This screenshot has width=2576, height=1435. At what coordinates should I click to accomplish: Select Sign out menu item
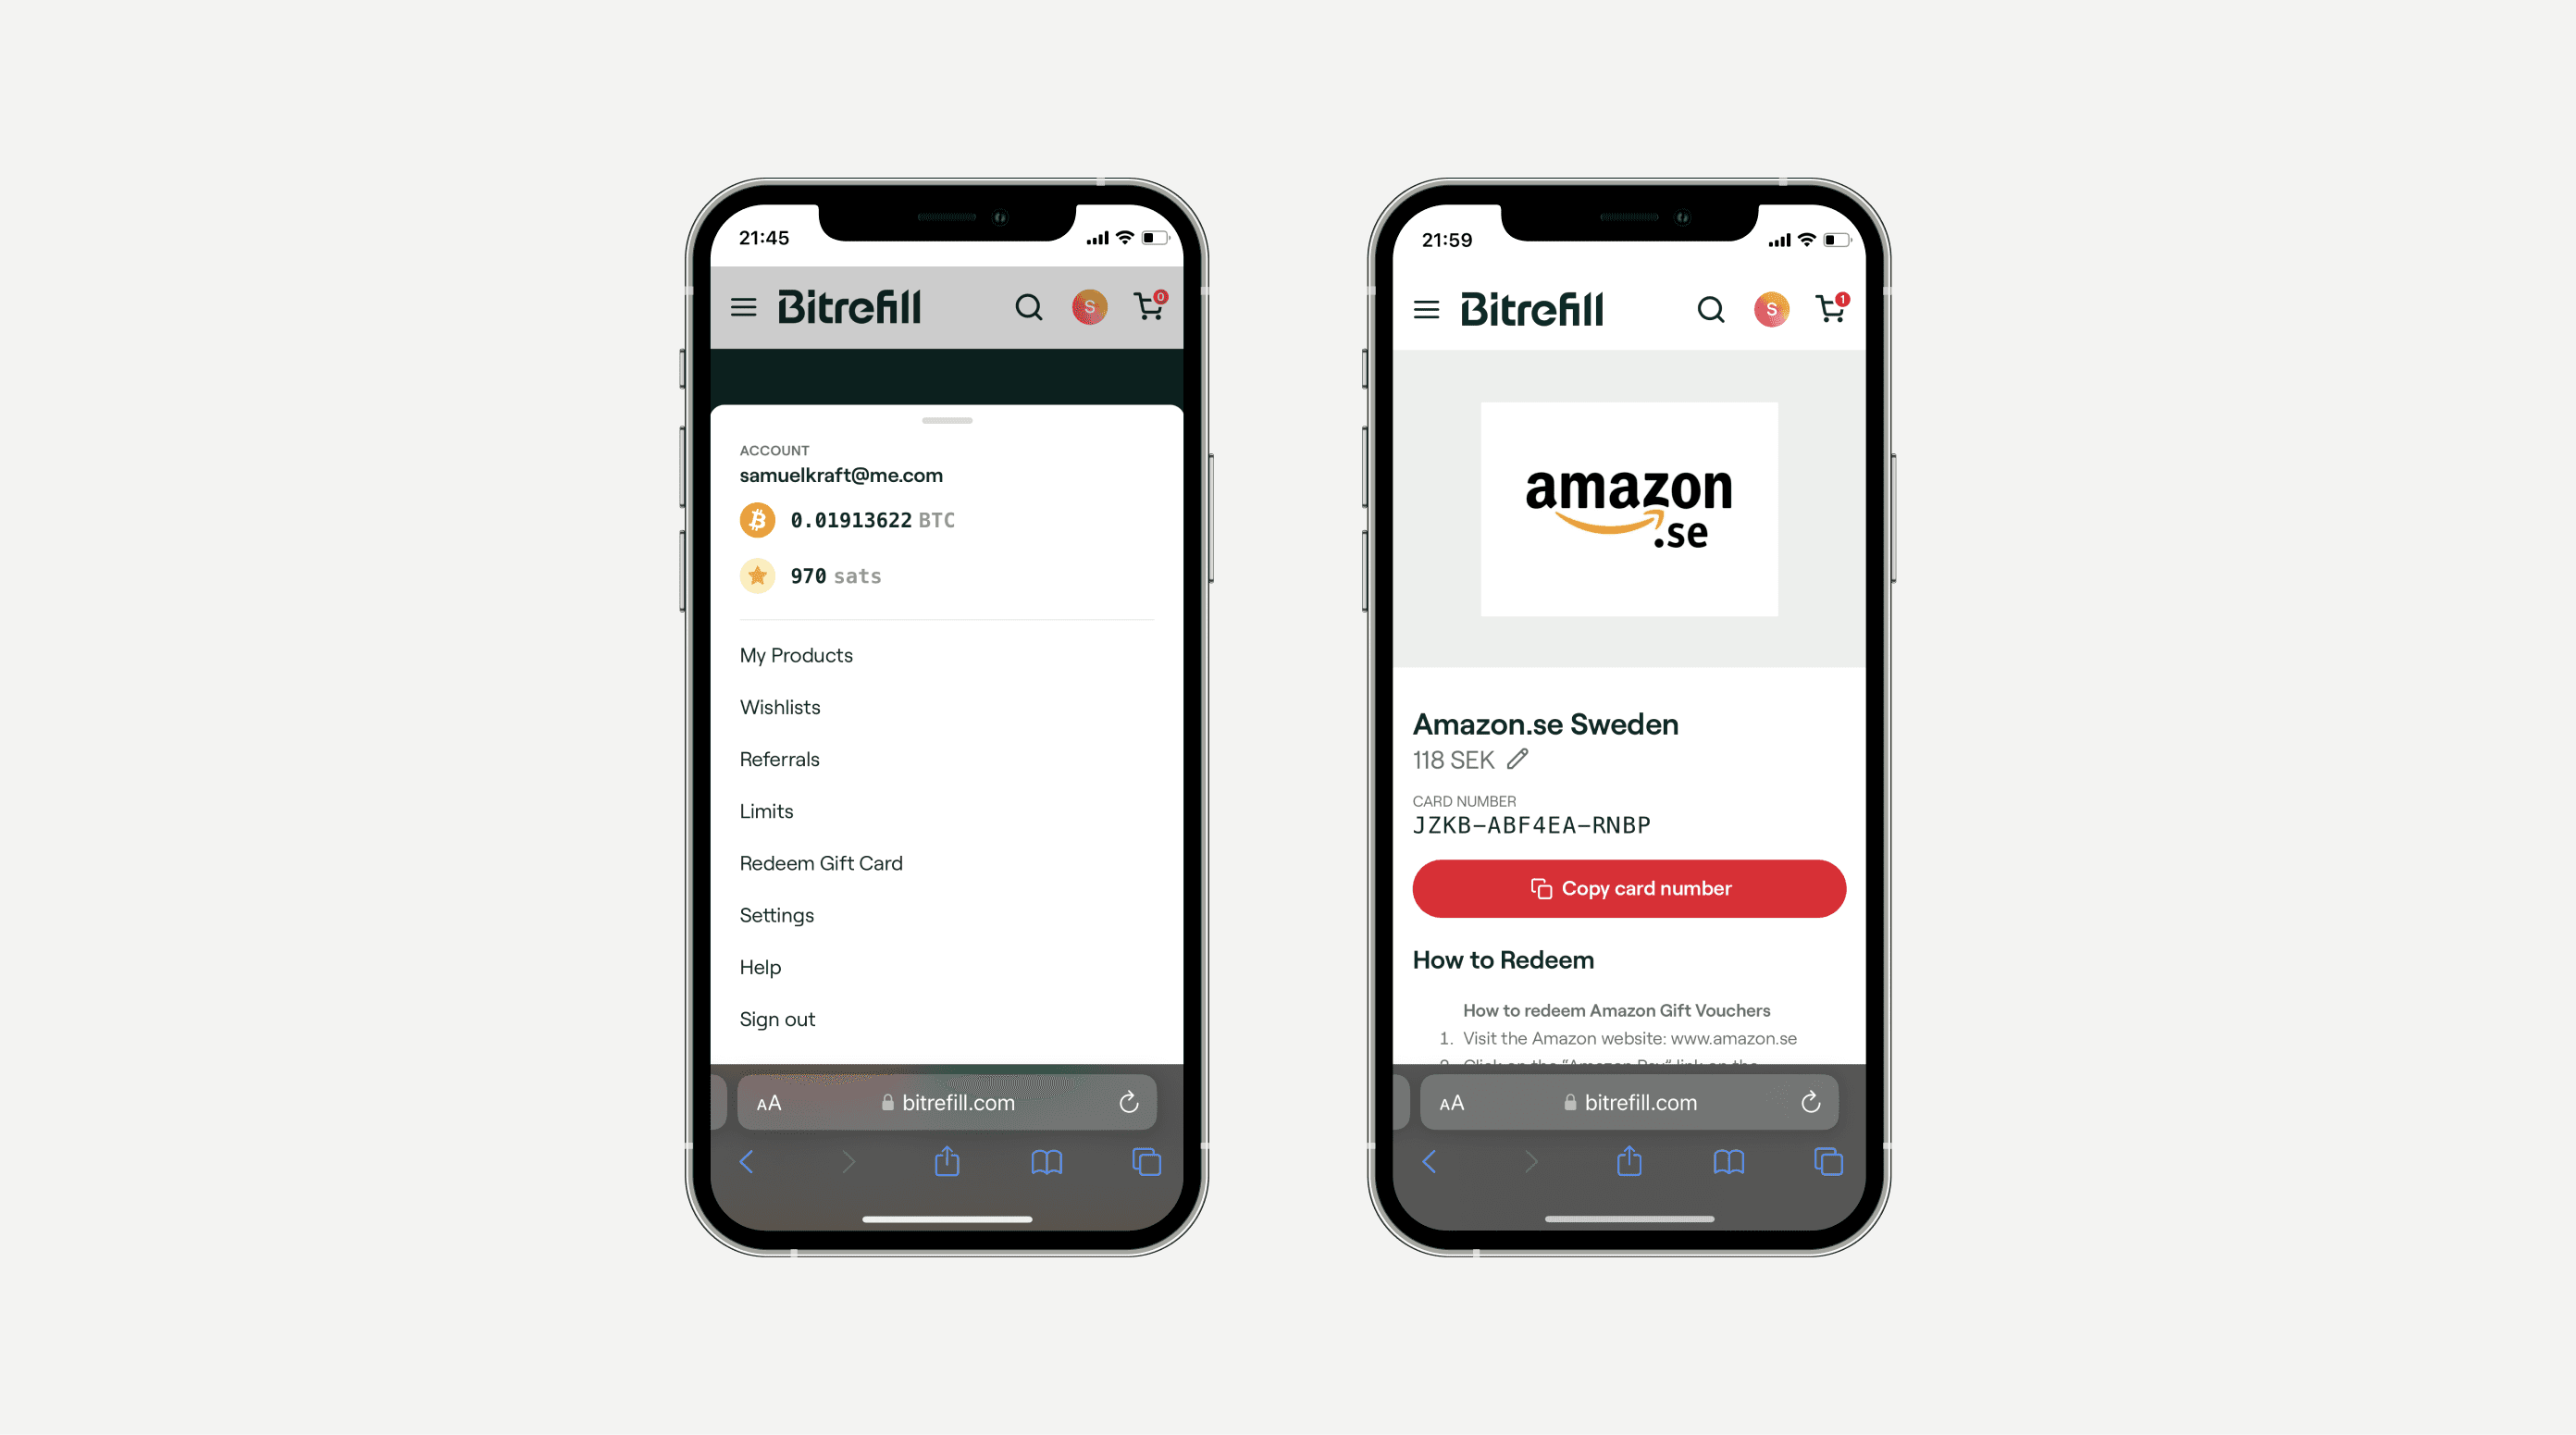[777, 1016]
